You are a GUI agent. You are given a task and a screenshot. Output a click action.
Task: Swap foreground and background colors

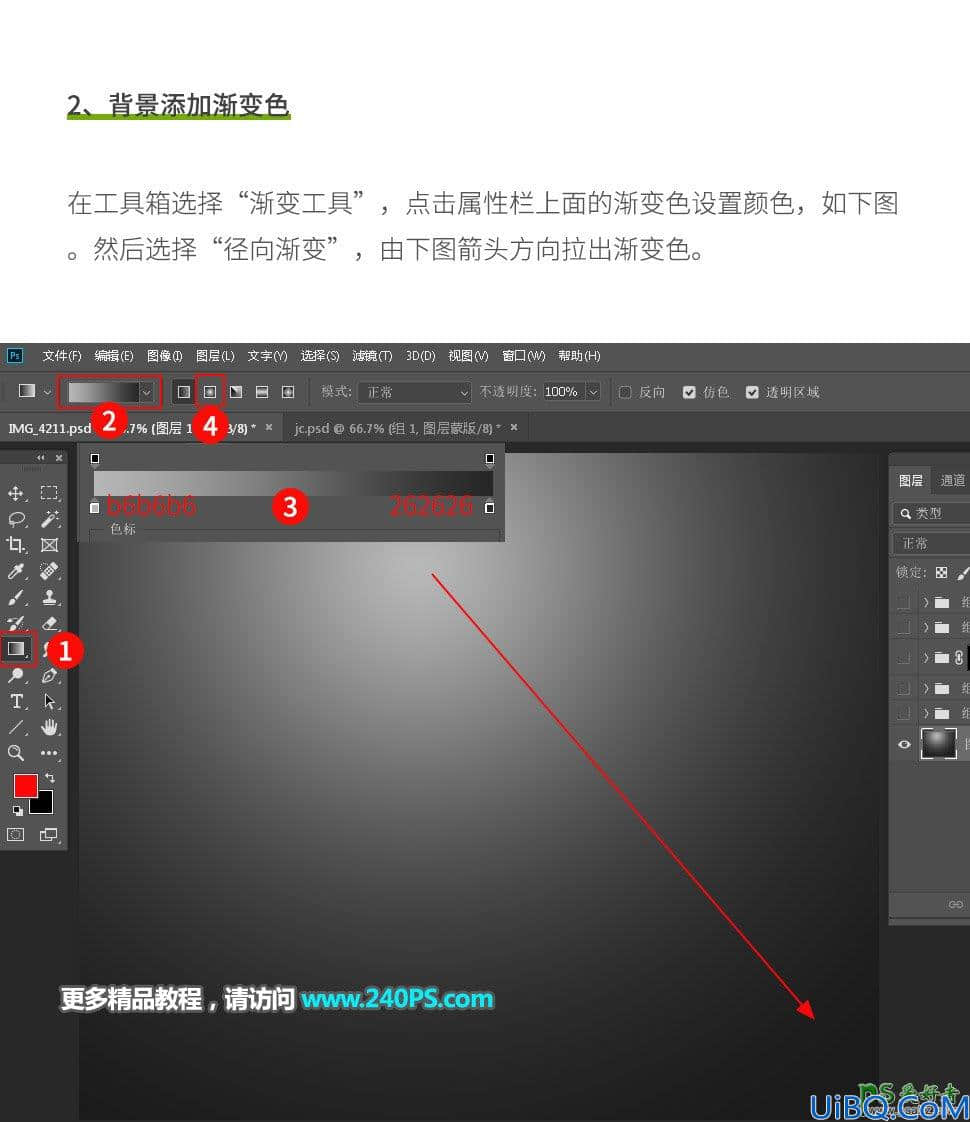(x=49, y=777)
